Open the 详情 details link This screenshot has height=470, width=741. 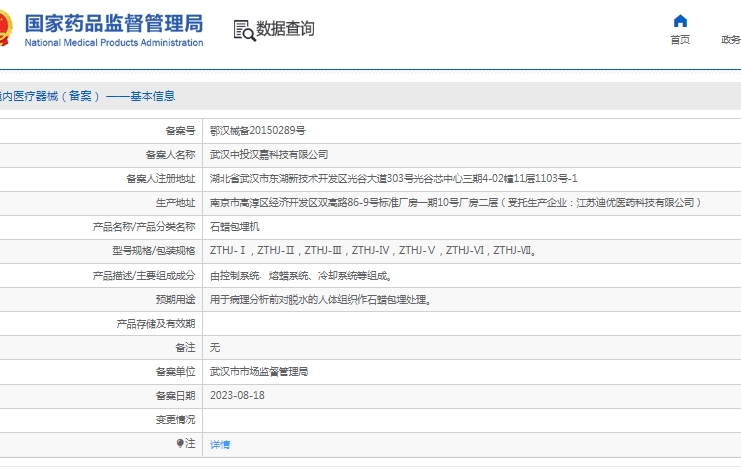(x=220, y=444)
